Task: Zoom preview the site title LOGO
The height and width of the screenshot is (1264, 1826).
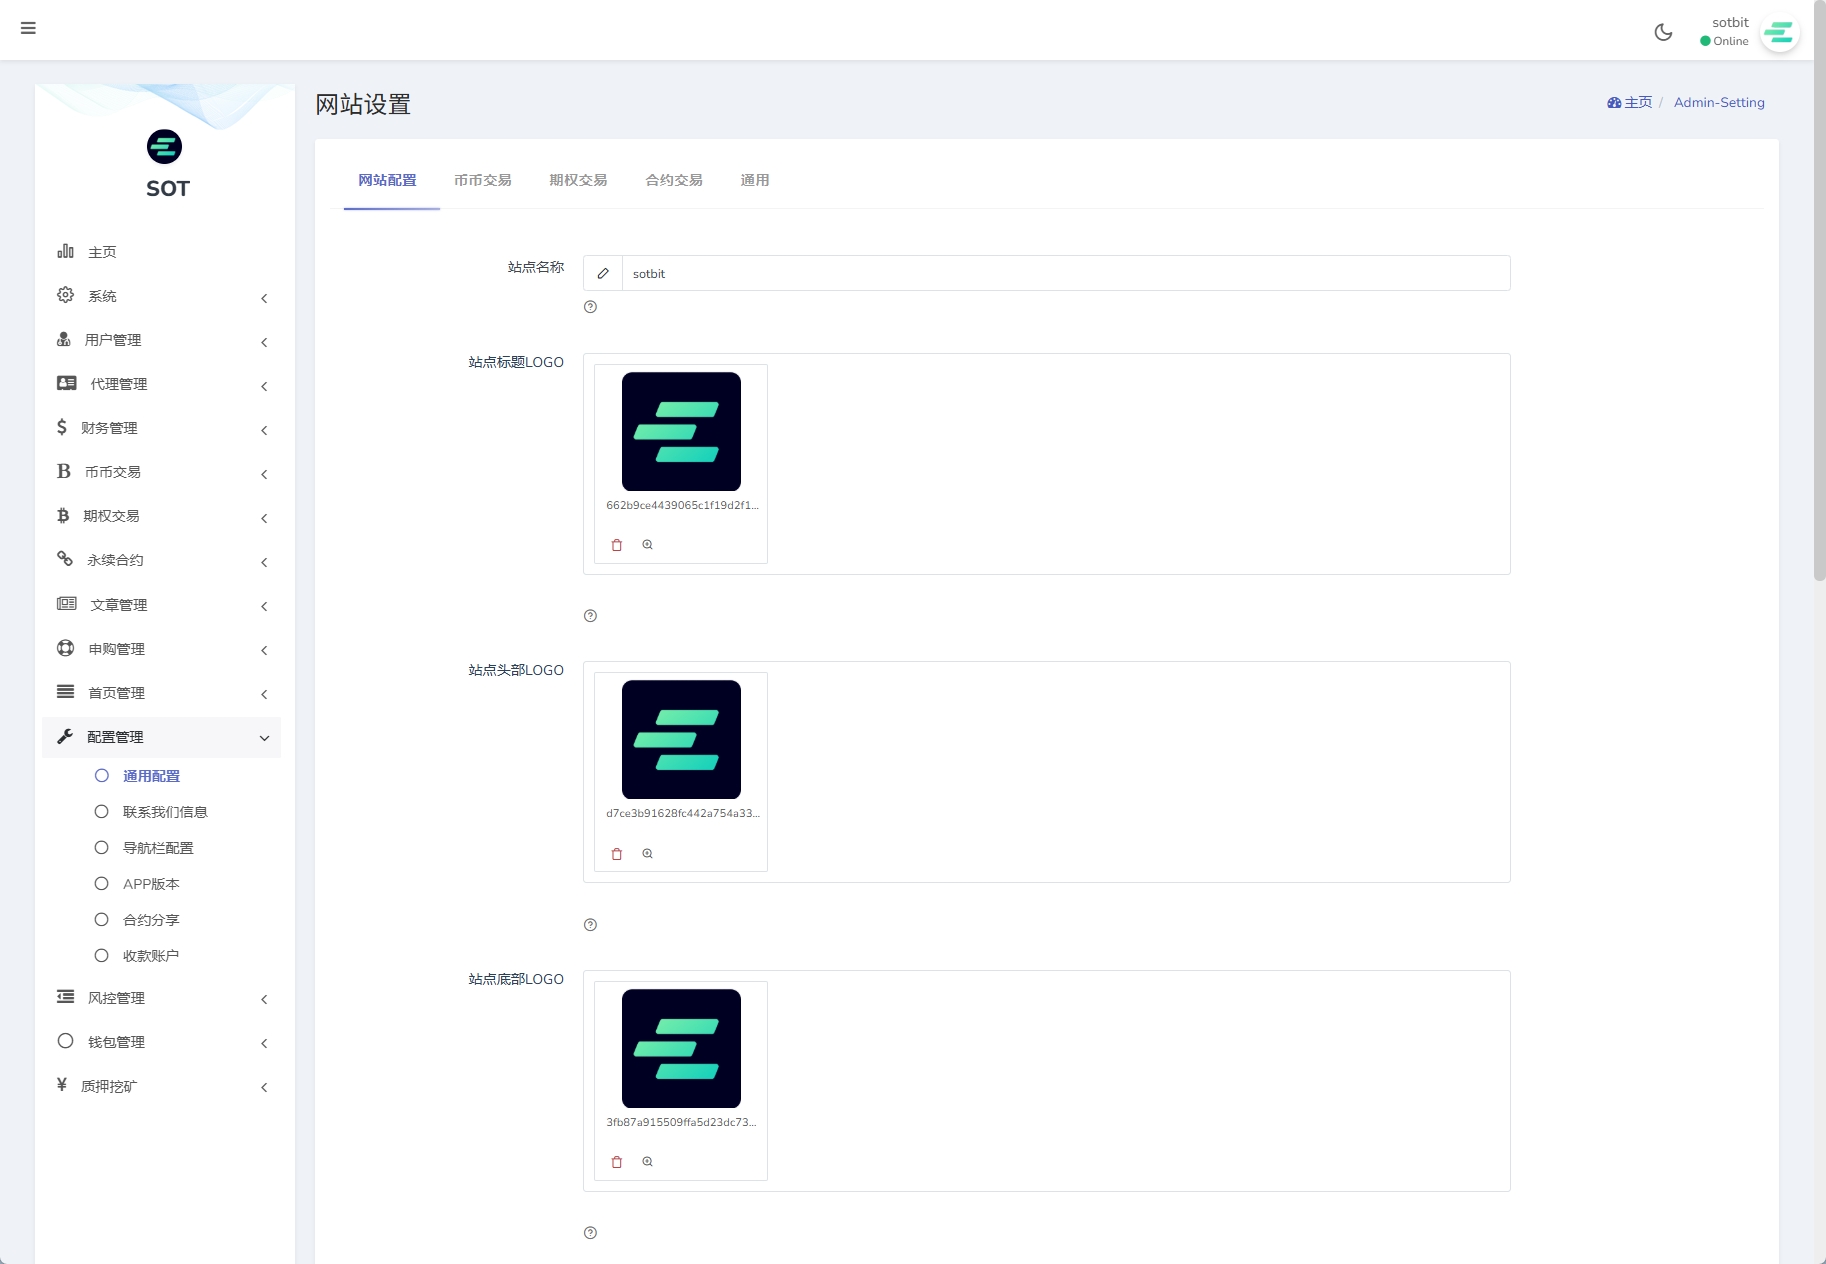Action: [648, 545]
